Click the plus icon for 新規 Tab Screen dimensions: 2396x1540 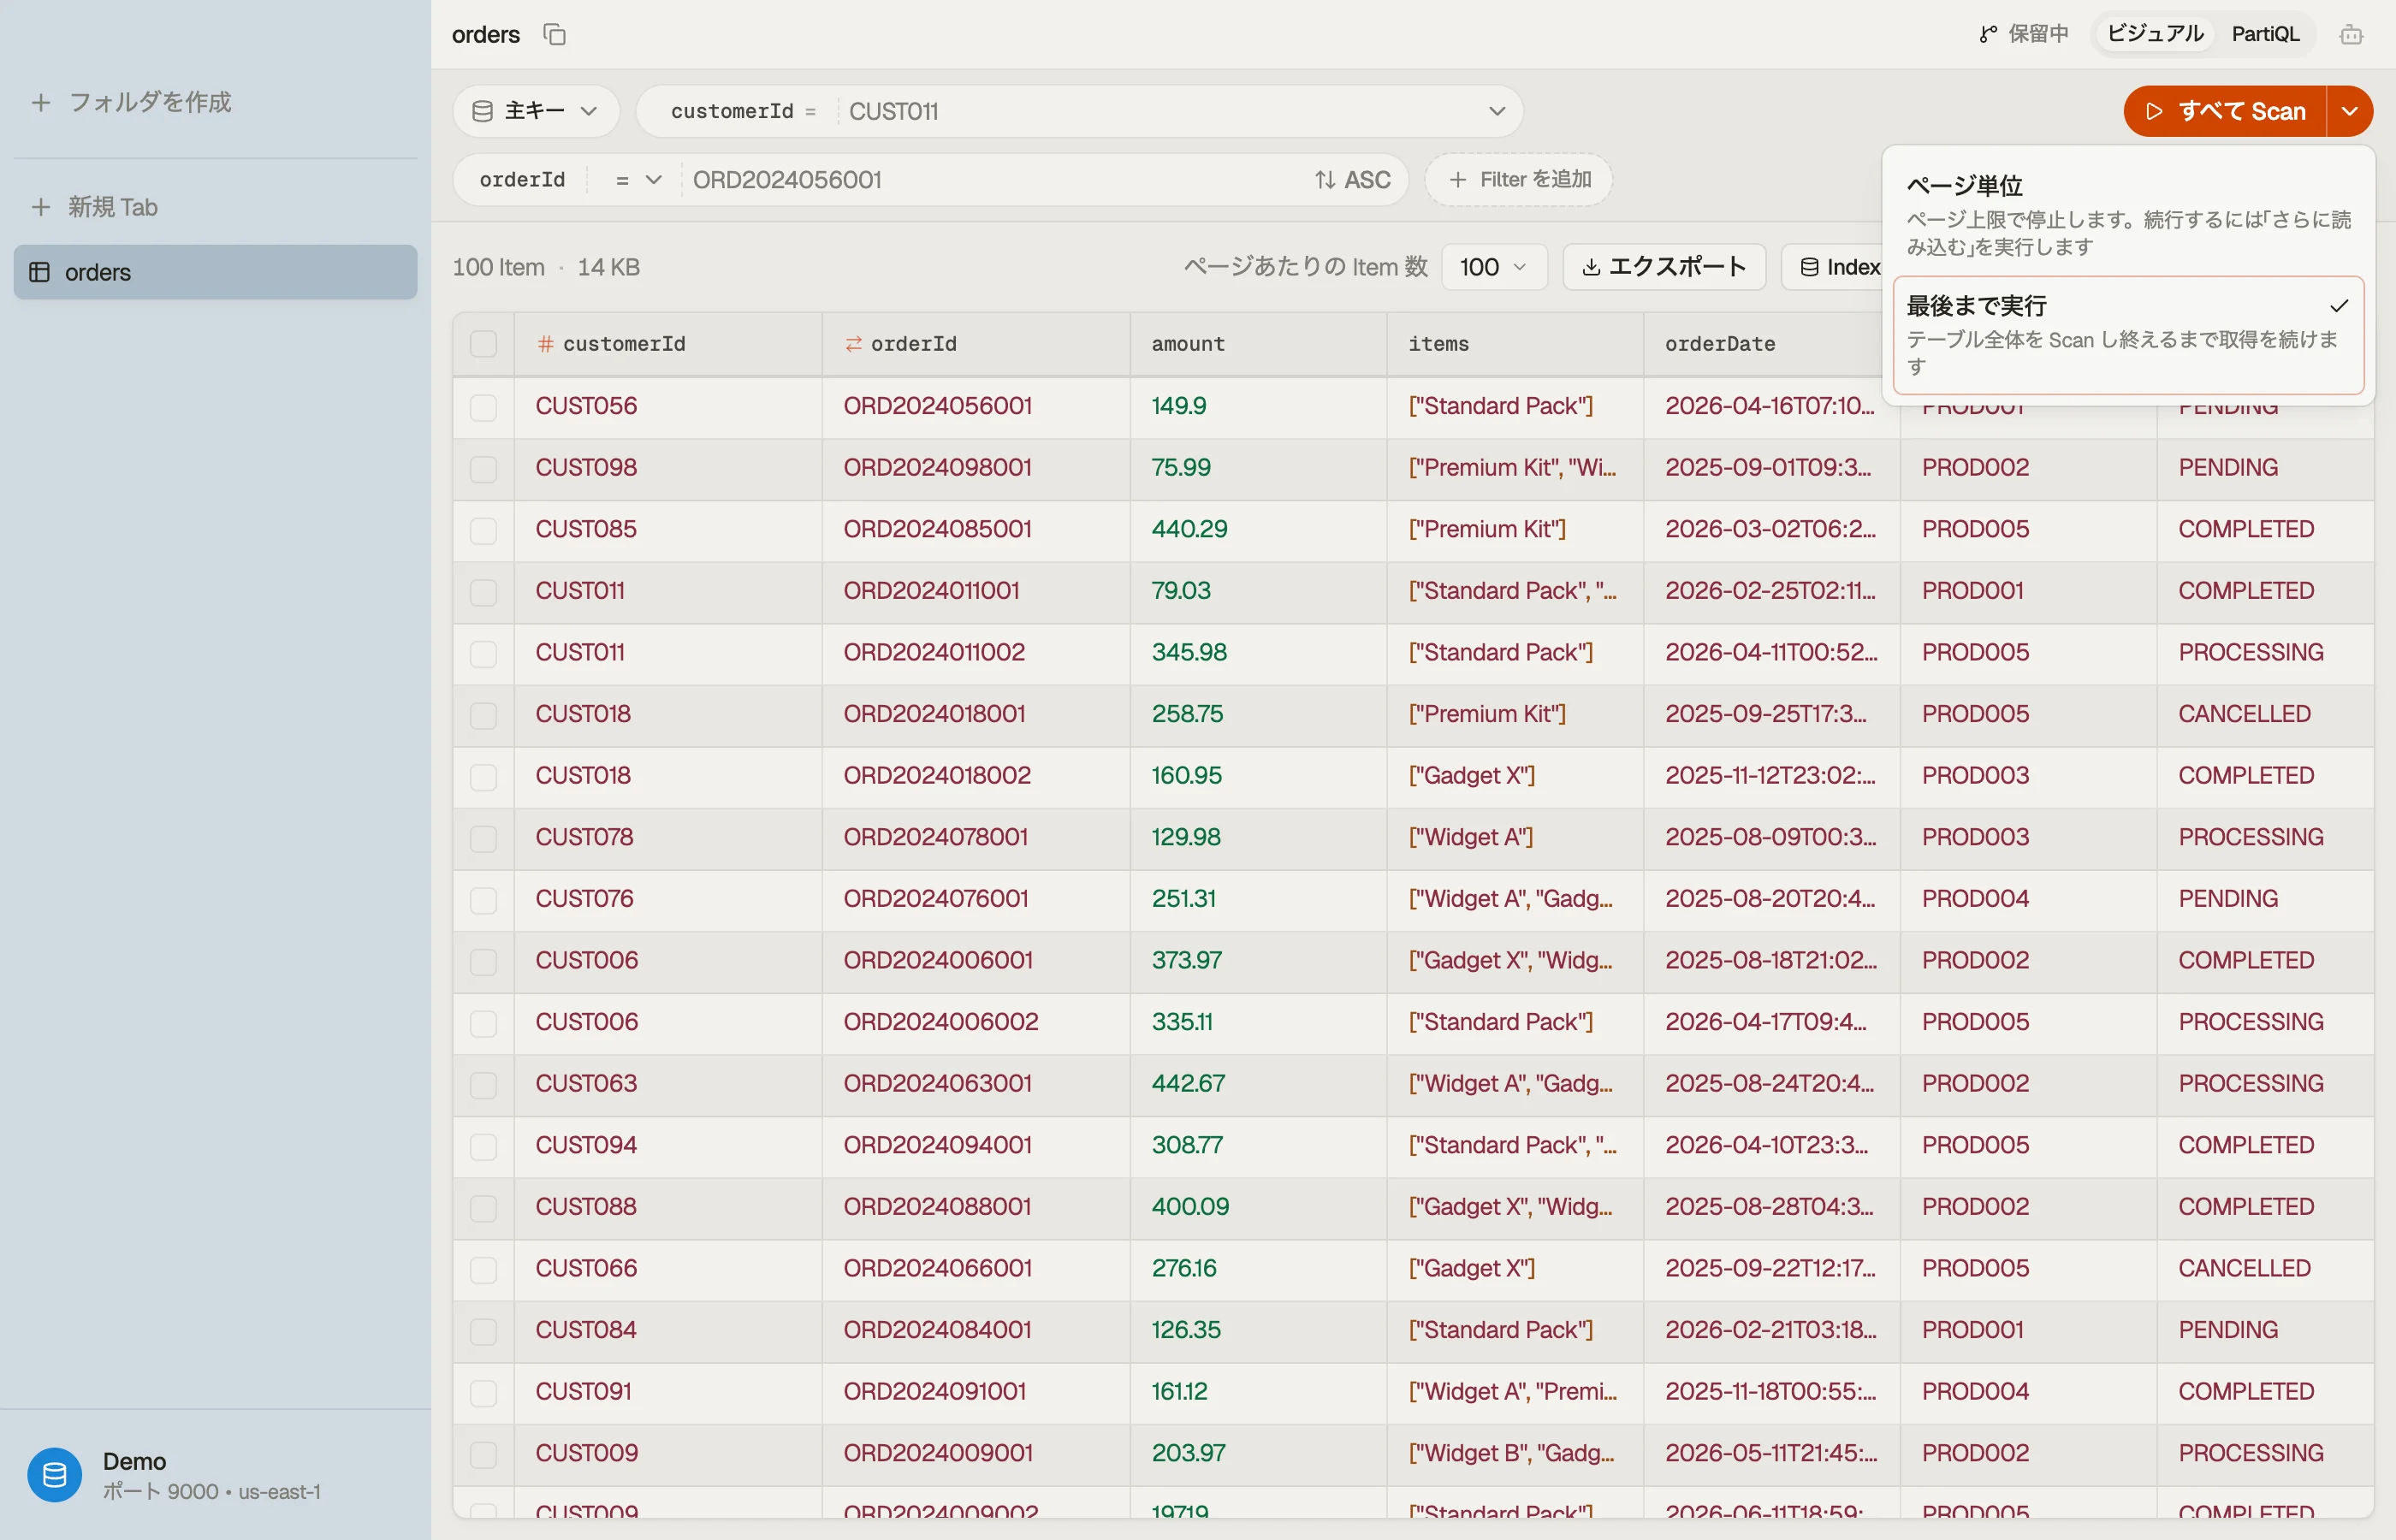41,207
